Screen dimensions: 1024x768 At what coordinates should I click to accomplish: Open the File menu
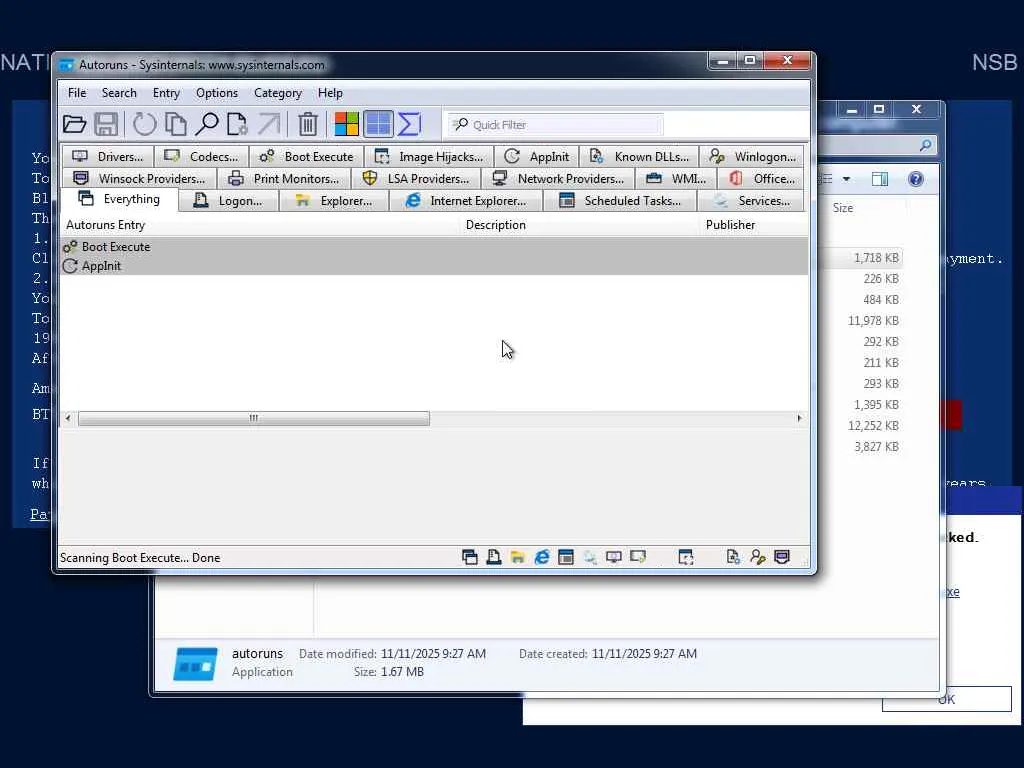77,93
